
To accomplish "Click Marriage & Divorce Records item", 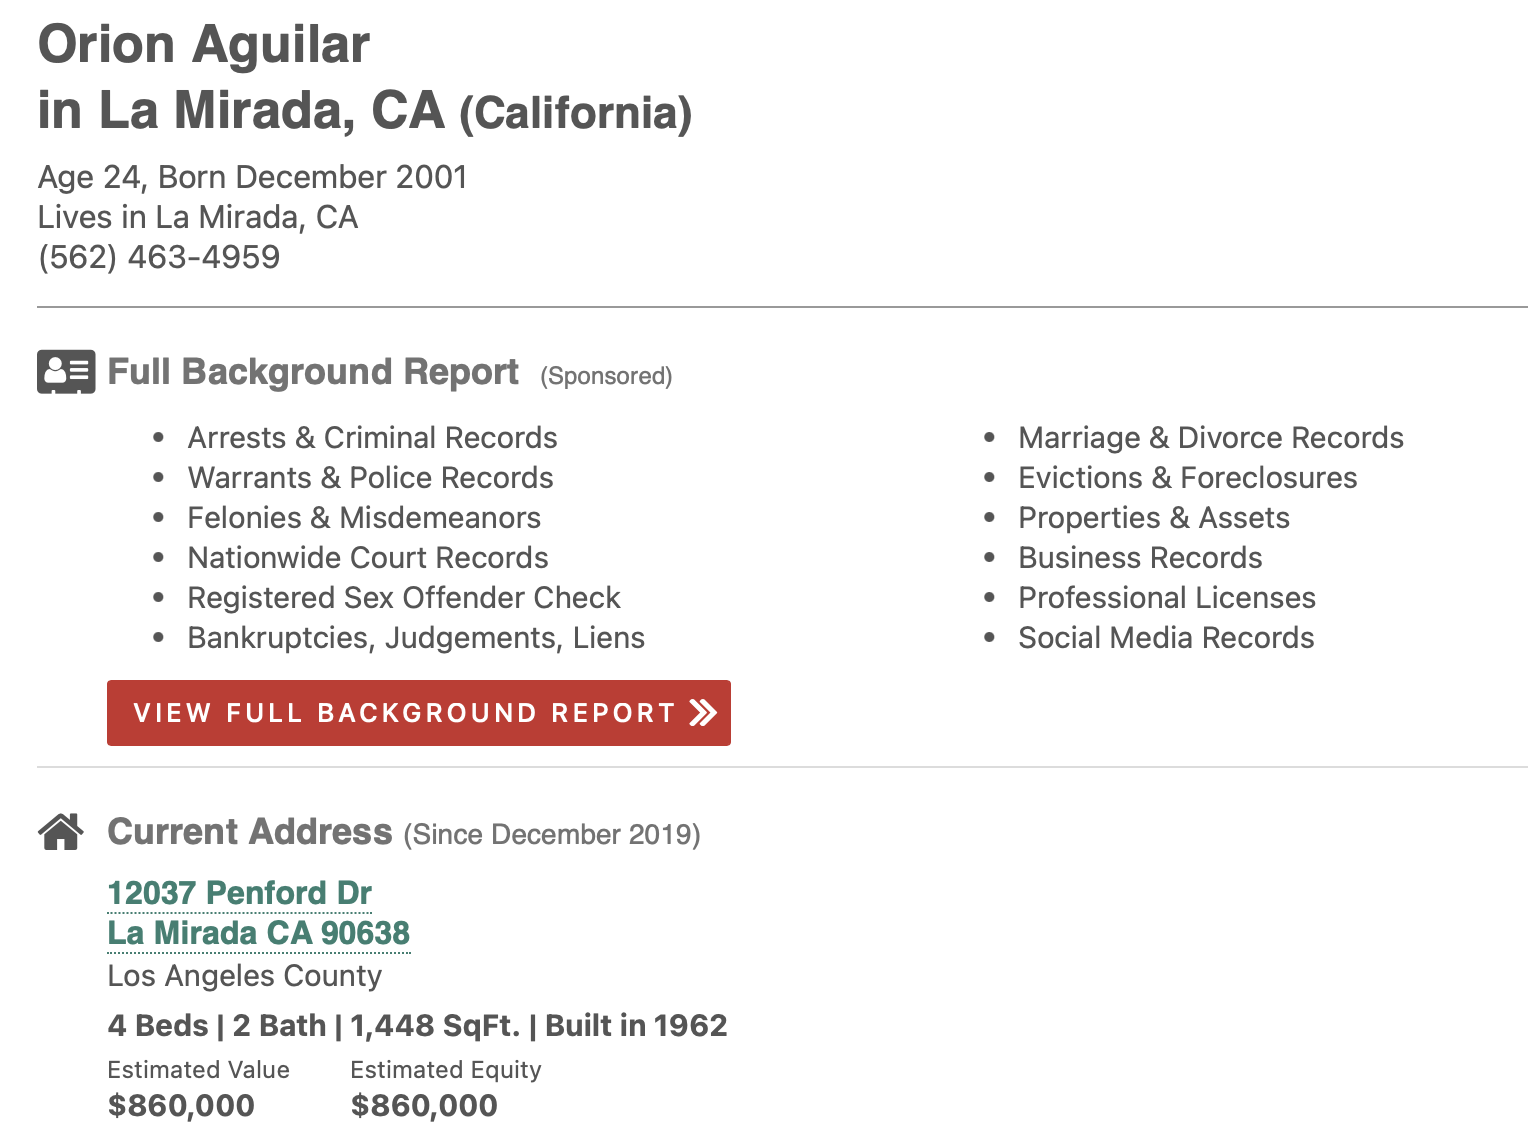I will click(x=1211, y=438).
